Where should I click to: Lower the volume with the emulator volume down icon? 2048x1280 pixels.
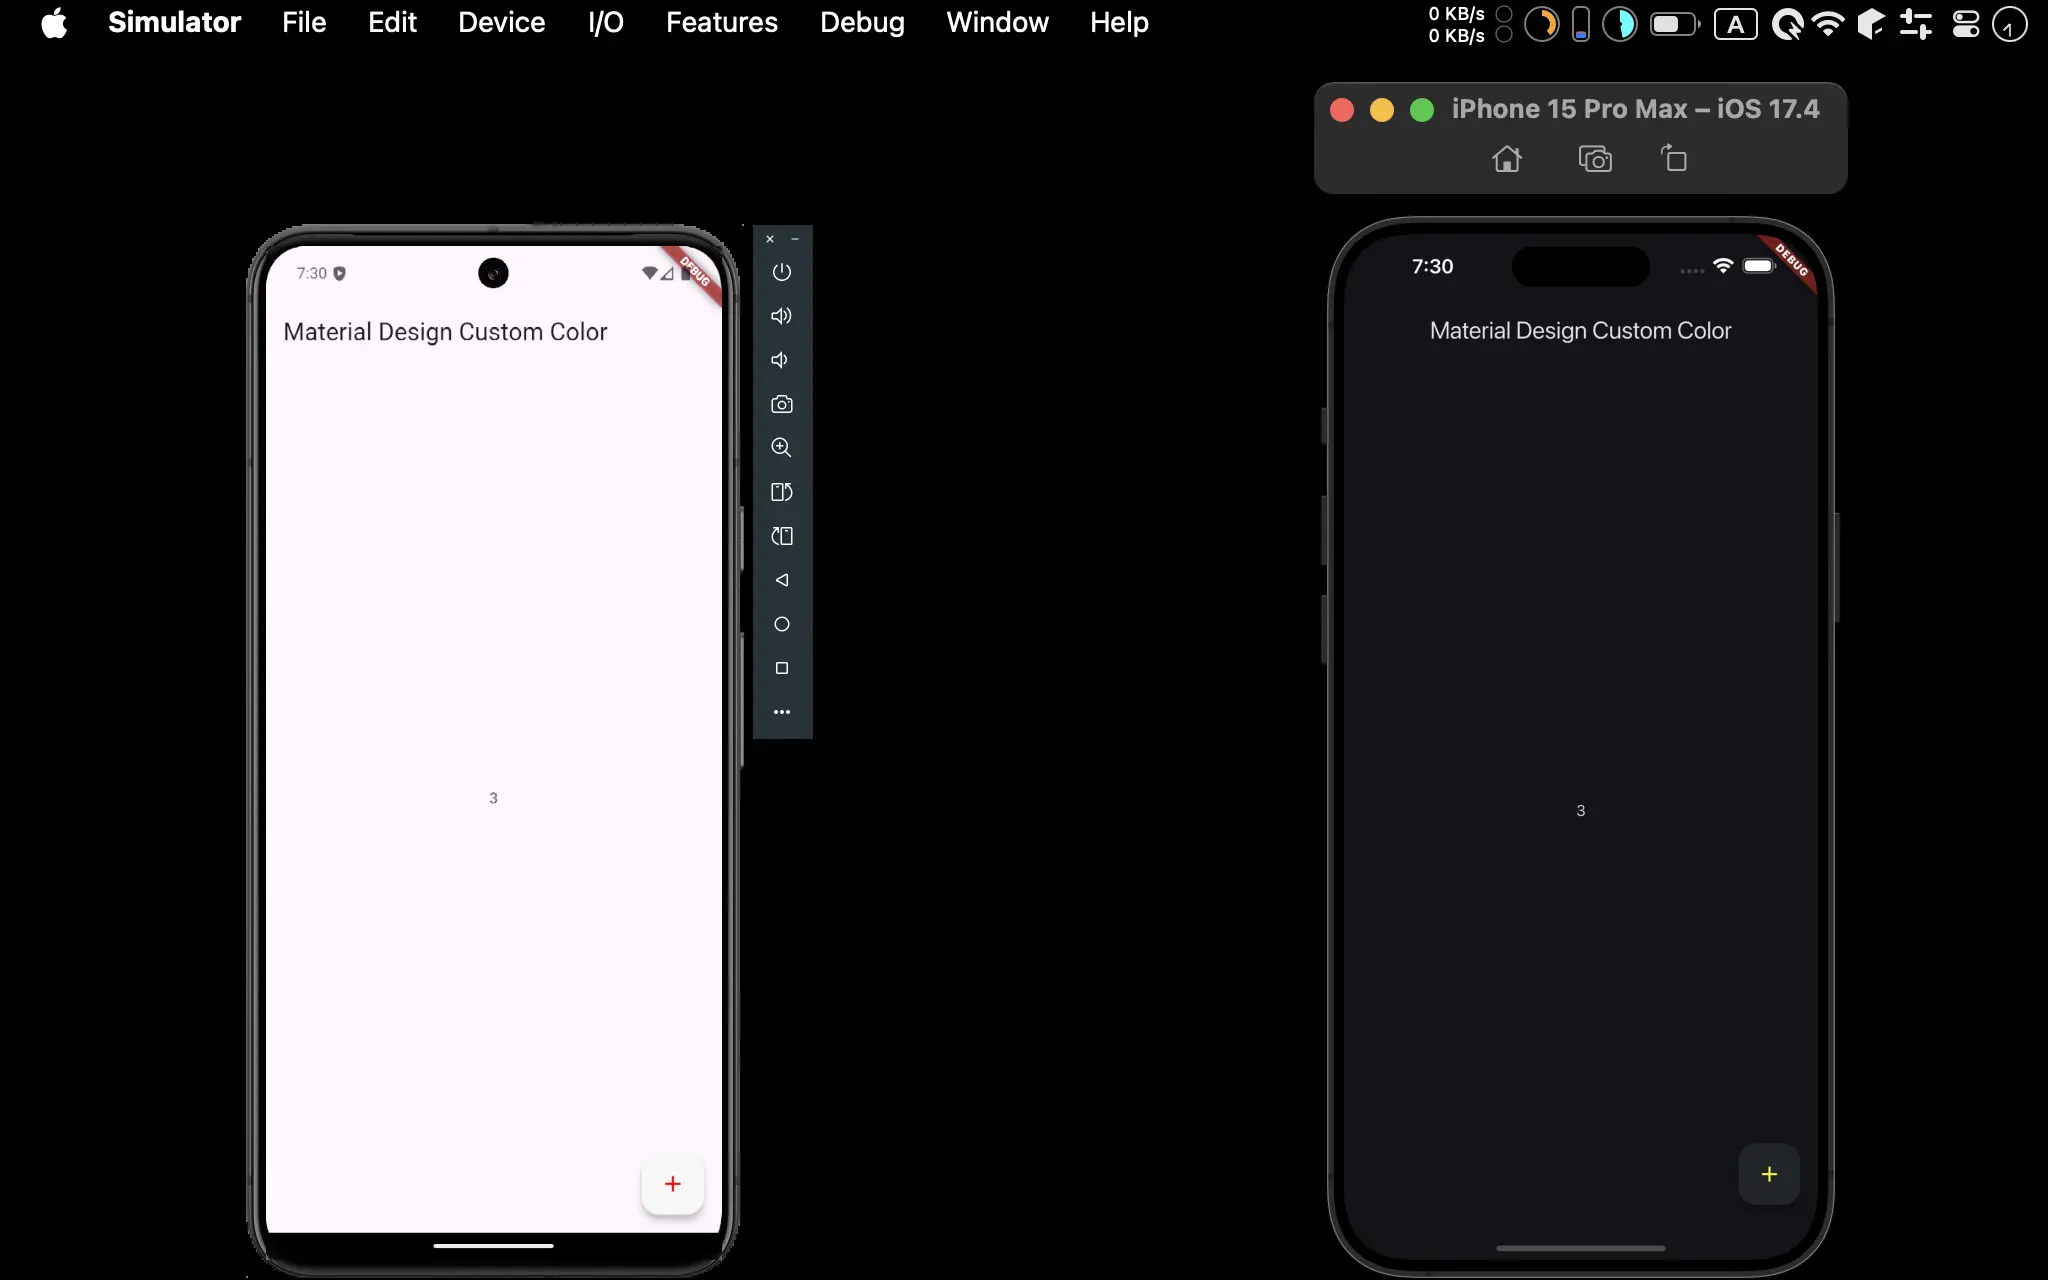coord(780,360)
